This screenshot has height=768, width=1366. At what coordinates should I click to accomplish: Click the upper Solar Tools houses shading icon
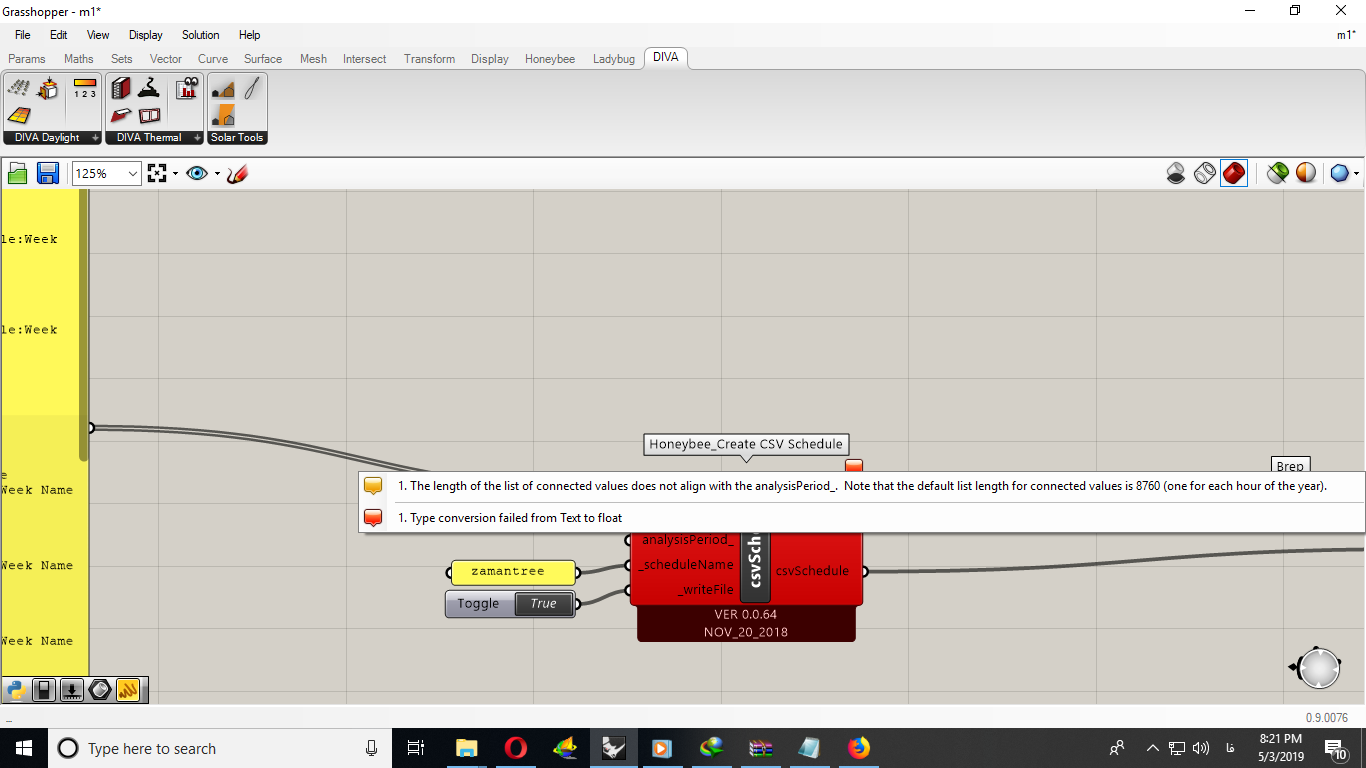click(224, 89)
